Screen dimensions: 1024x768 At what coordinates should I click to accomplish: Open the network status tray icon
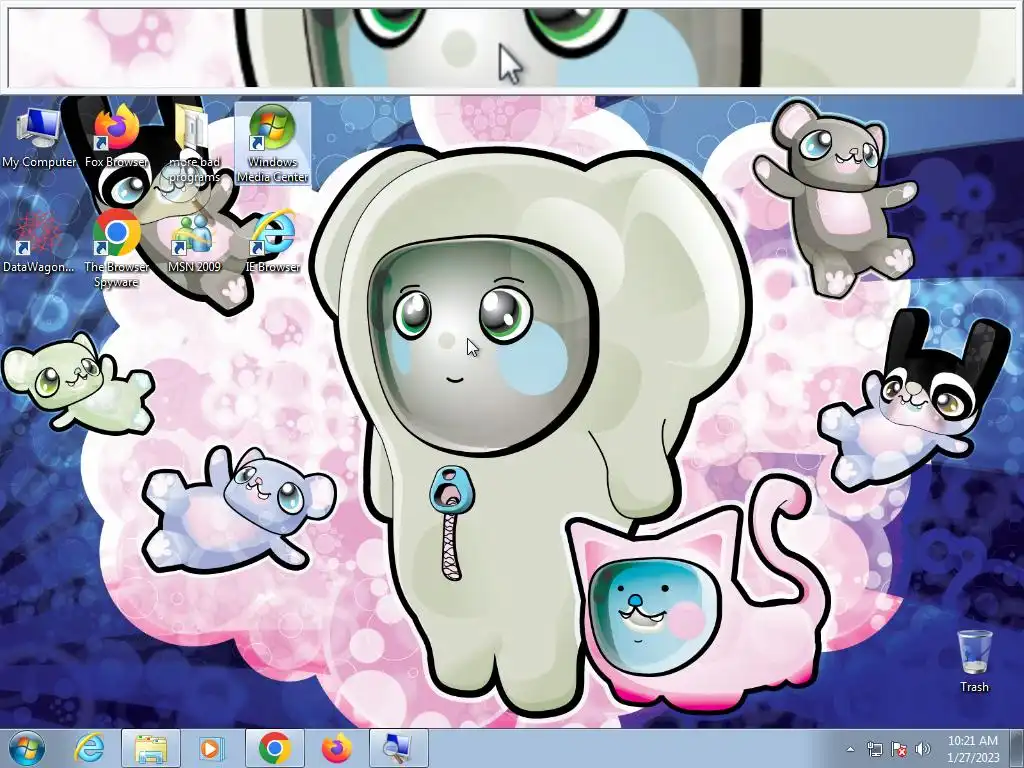(x=874, y=749)
